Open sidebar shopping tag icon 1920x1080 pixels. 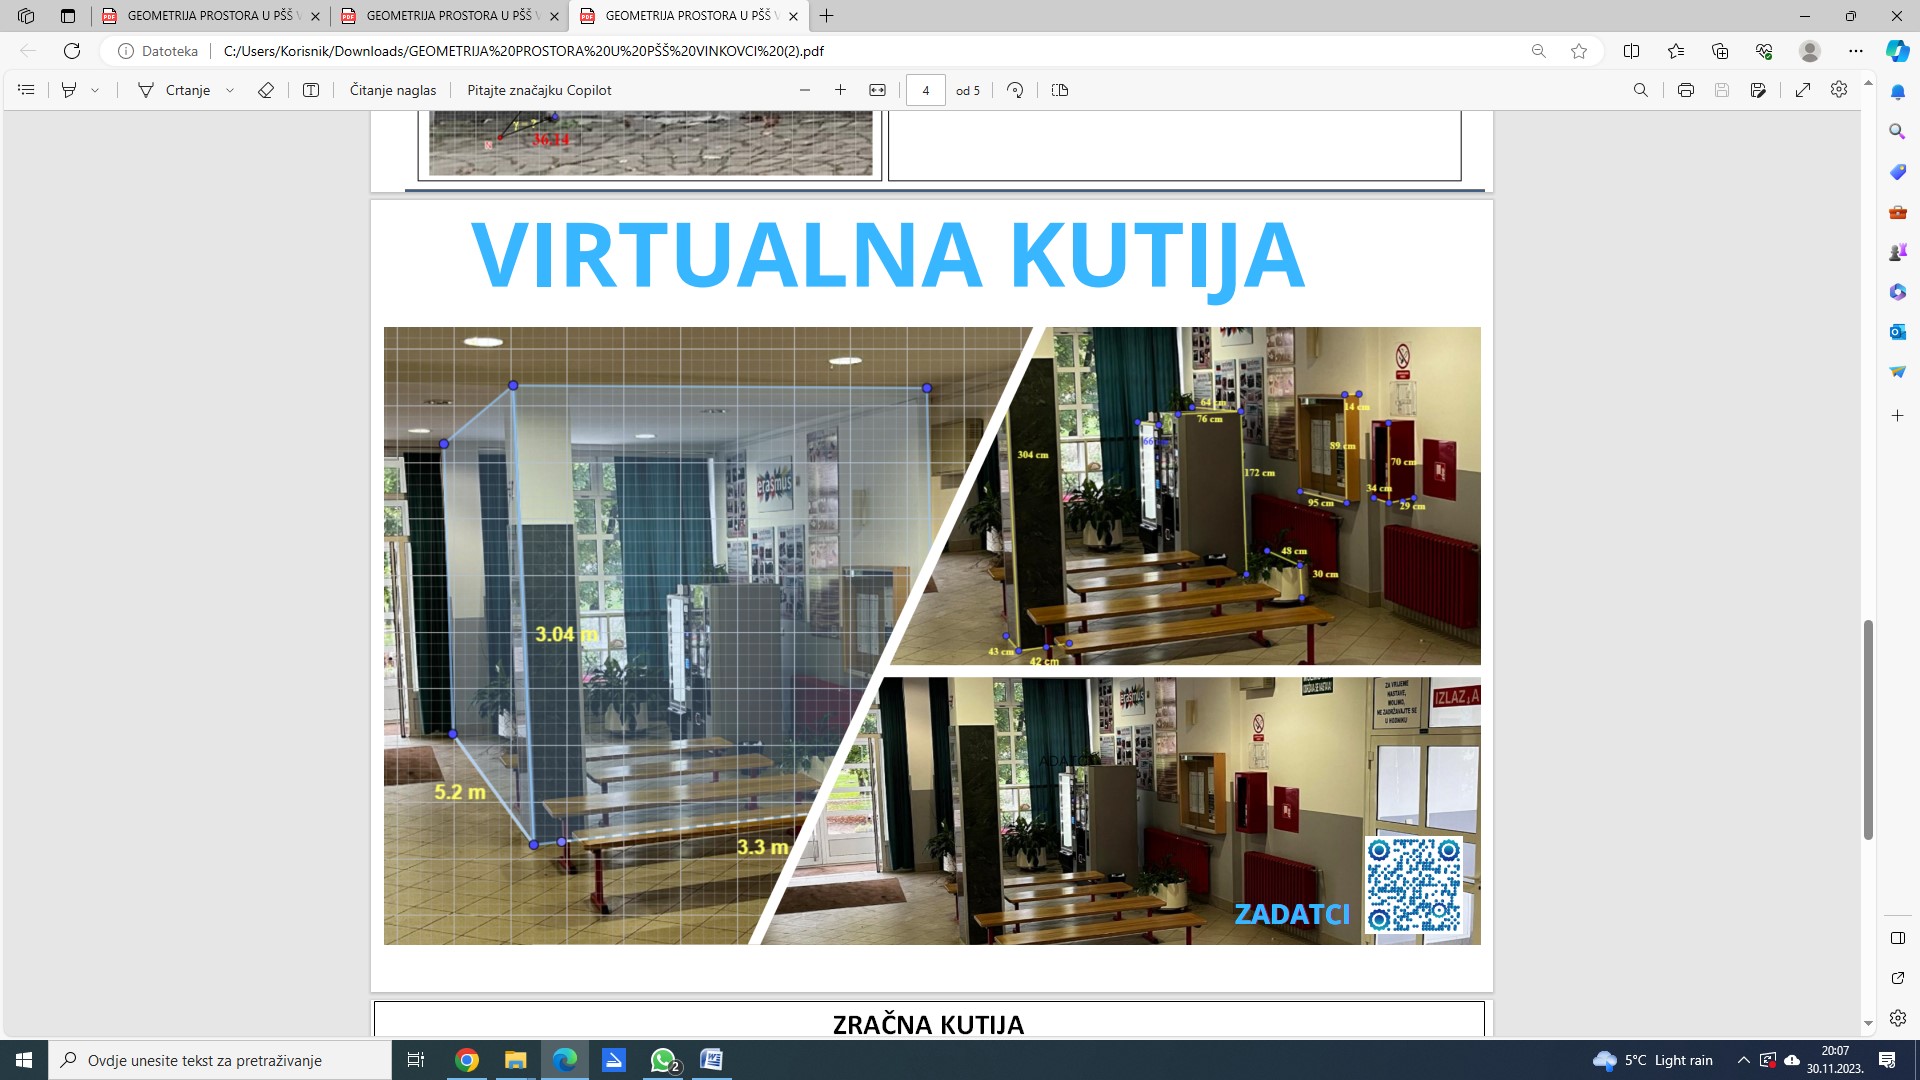(1898, 172)
